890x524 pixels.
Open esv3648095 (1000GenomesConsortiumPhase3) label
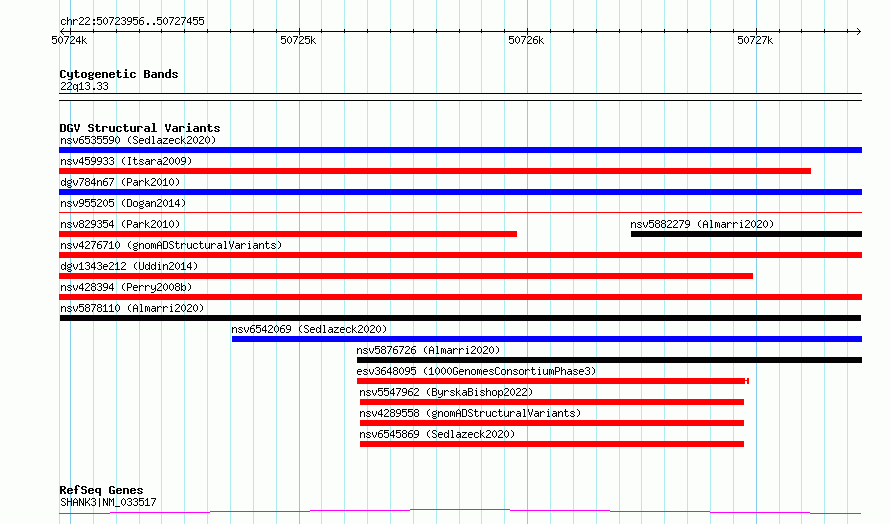(x=476, y=371)
